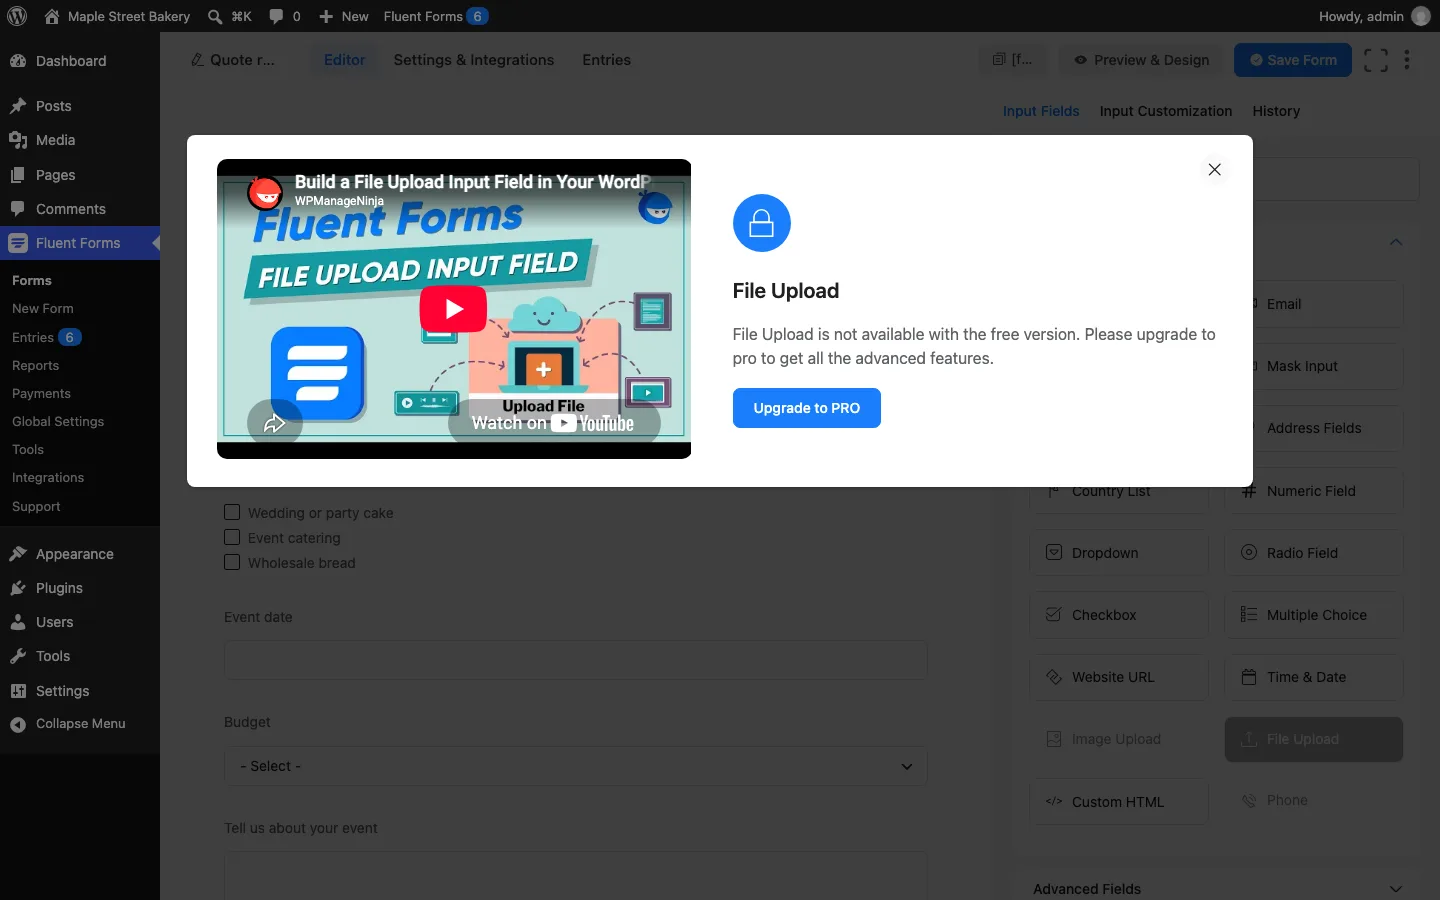Screen dimensions: 1440x900
Task: Open Preview & Design
Action: tap(1142, 60)
